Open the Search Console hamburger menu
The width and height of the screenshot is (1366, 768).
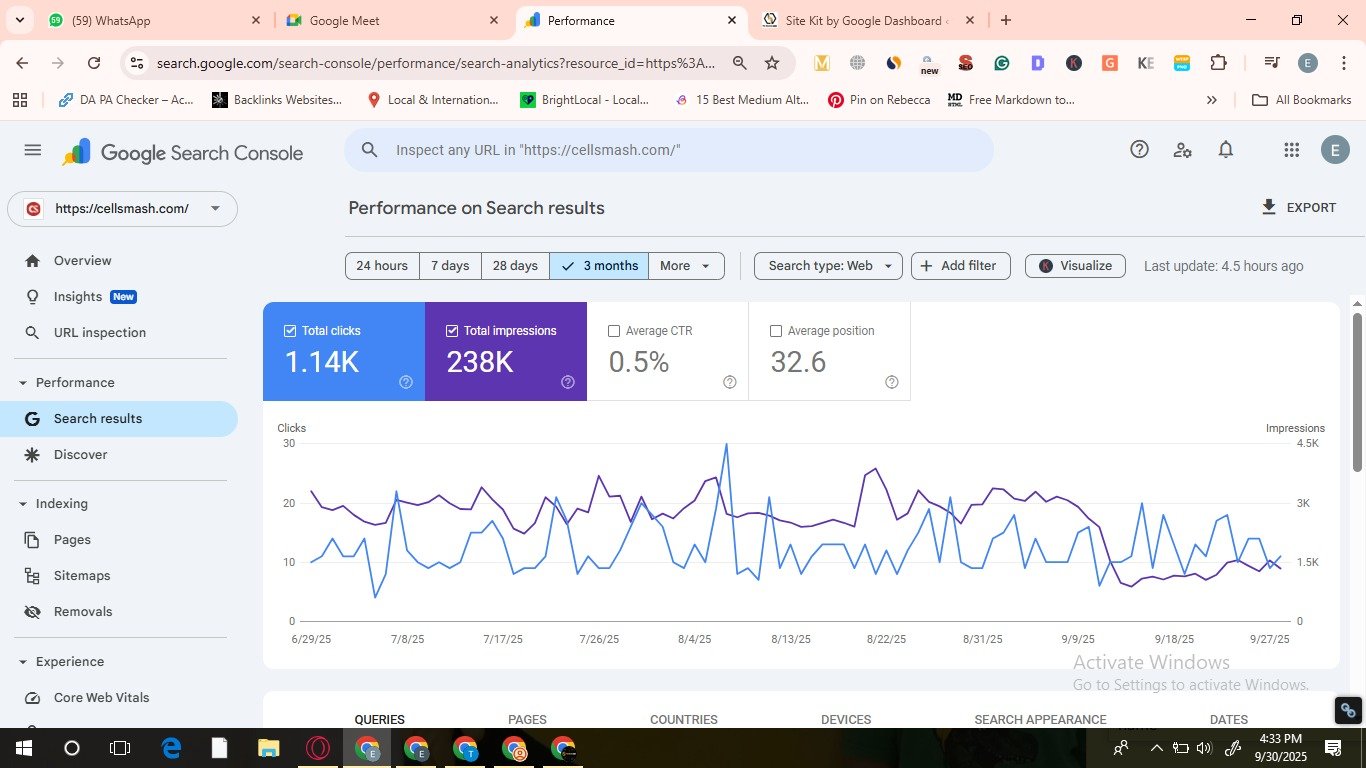tap(33, 150)
